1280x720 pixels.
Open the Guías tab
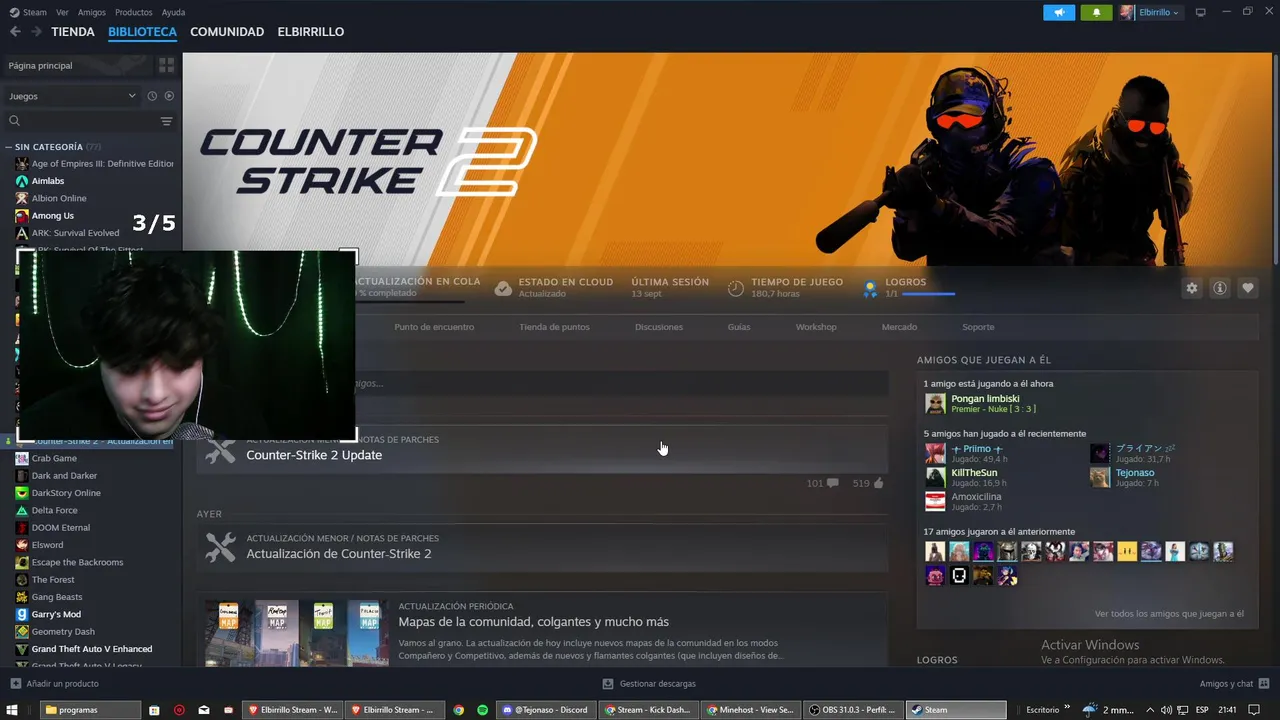739,327
